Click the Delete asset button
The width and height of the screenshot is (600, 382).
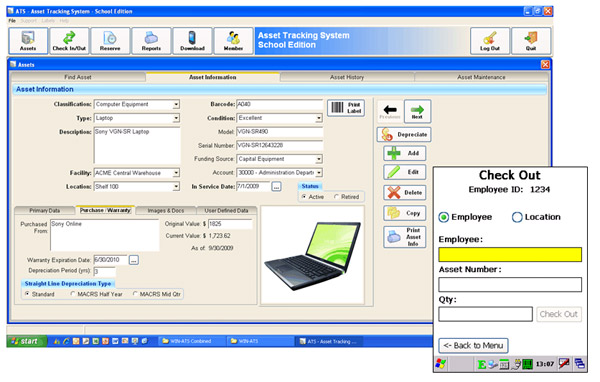point(405,193)
